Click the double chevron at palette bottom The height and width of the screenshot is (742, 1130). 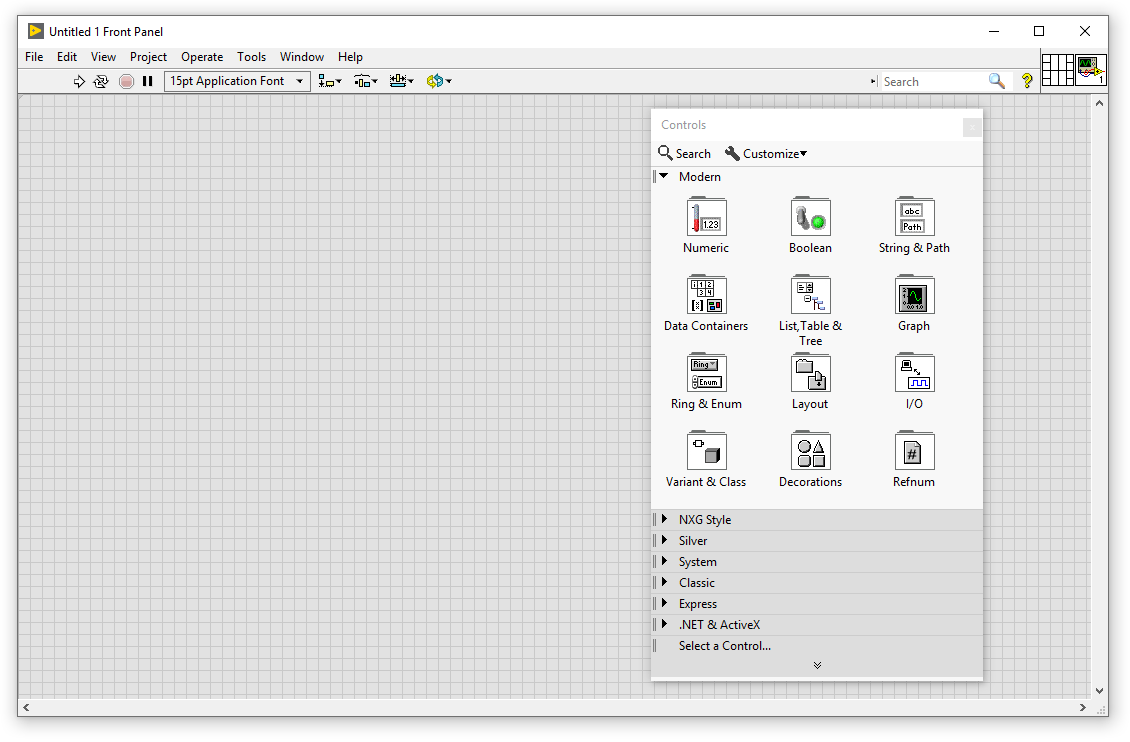pos(817,665)
